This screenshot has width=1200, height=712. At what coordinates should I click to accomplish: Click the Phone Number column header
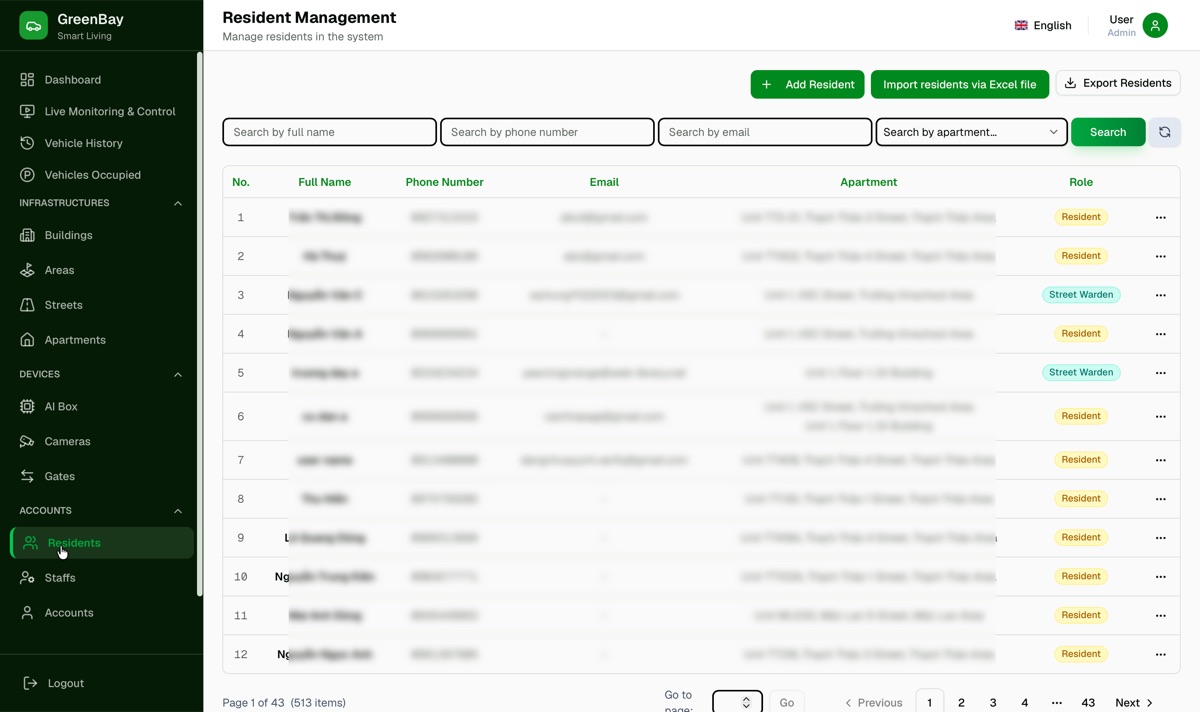pos(445,182)
